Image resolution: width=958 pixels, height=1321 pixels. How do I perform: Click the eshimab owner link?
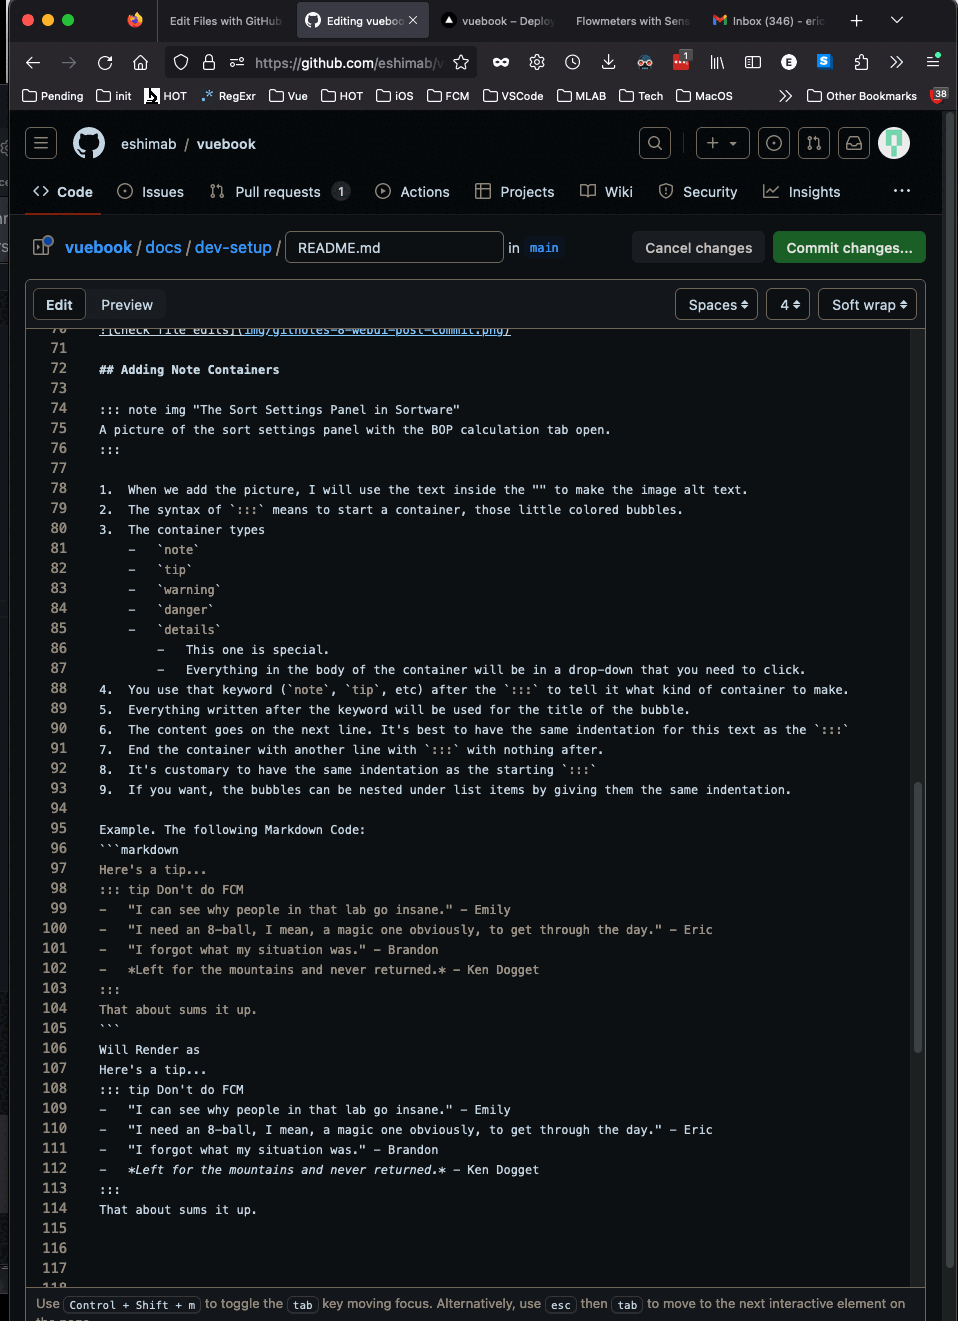point(149,144)
